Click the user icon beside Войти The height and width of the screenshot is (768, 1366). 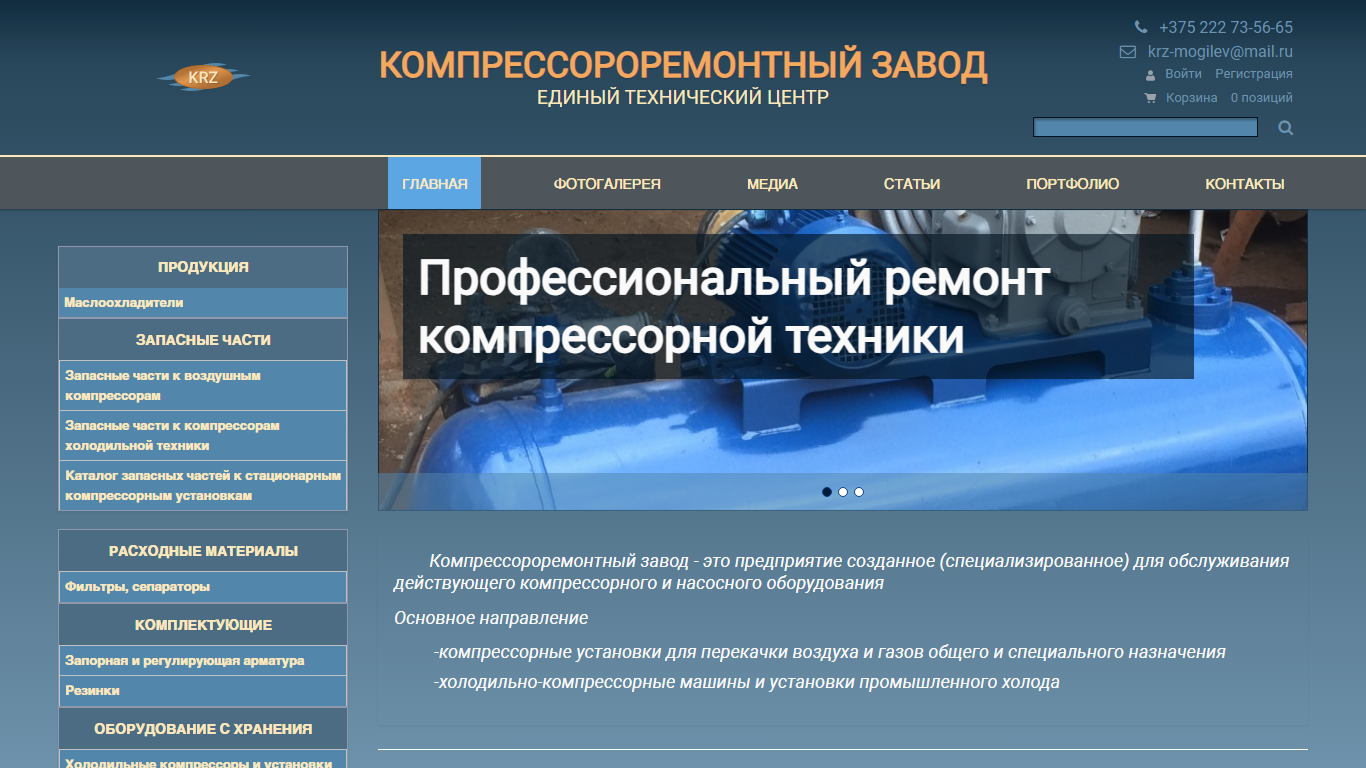click(1151, 75)
